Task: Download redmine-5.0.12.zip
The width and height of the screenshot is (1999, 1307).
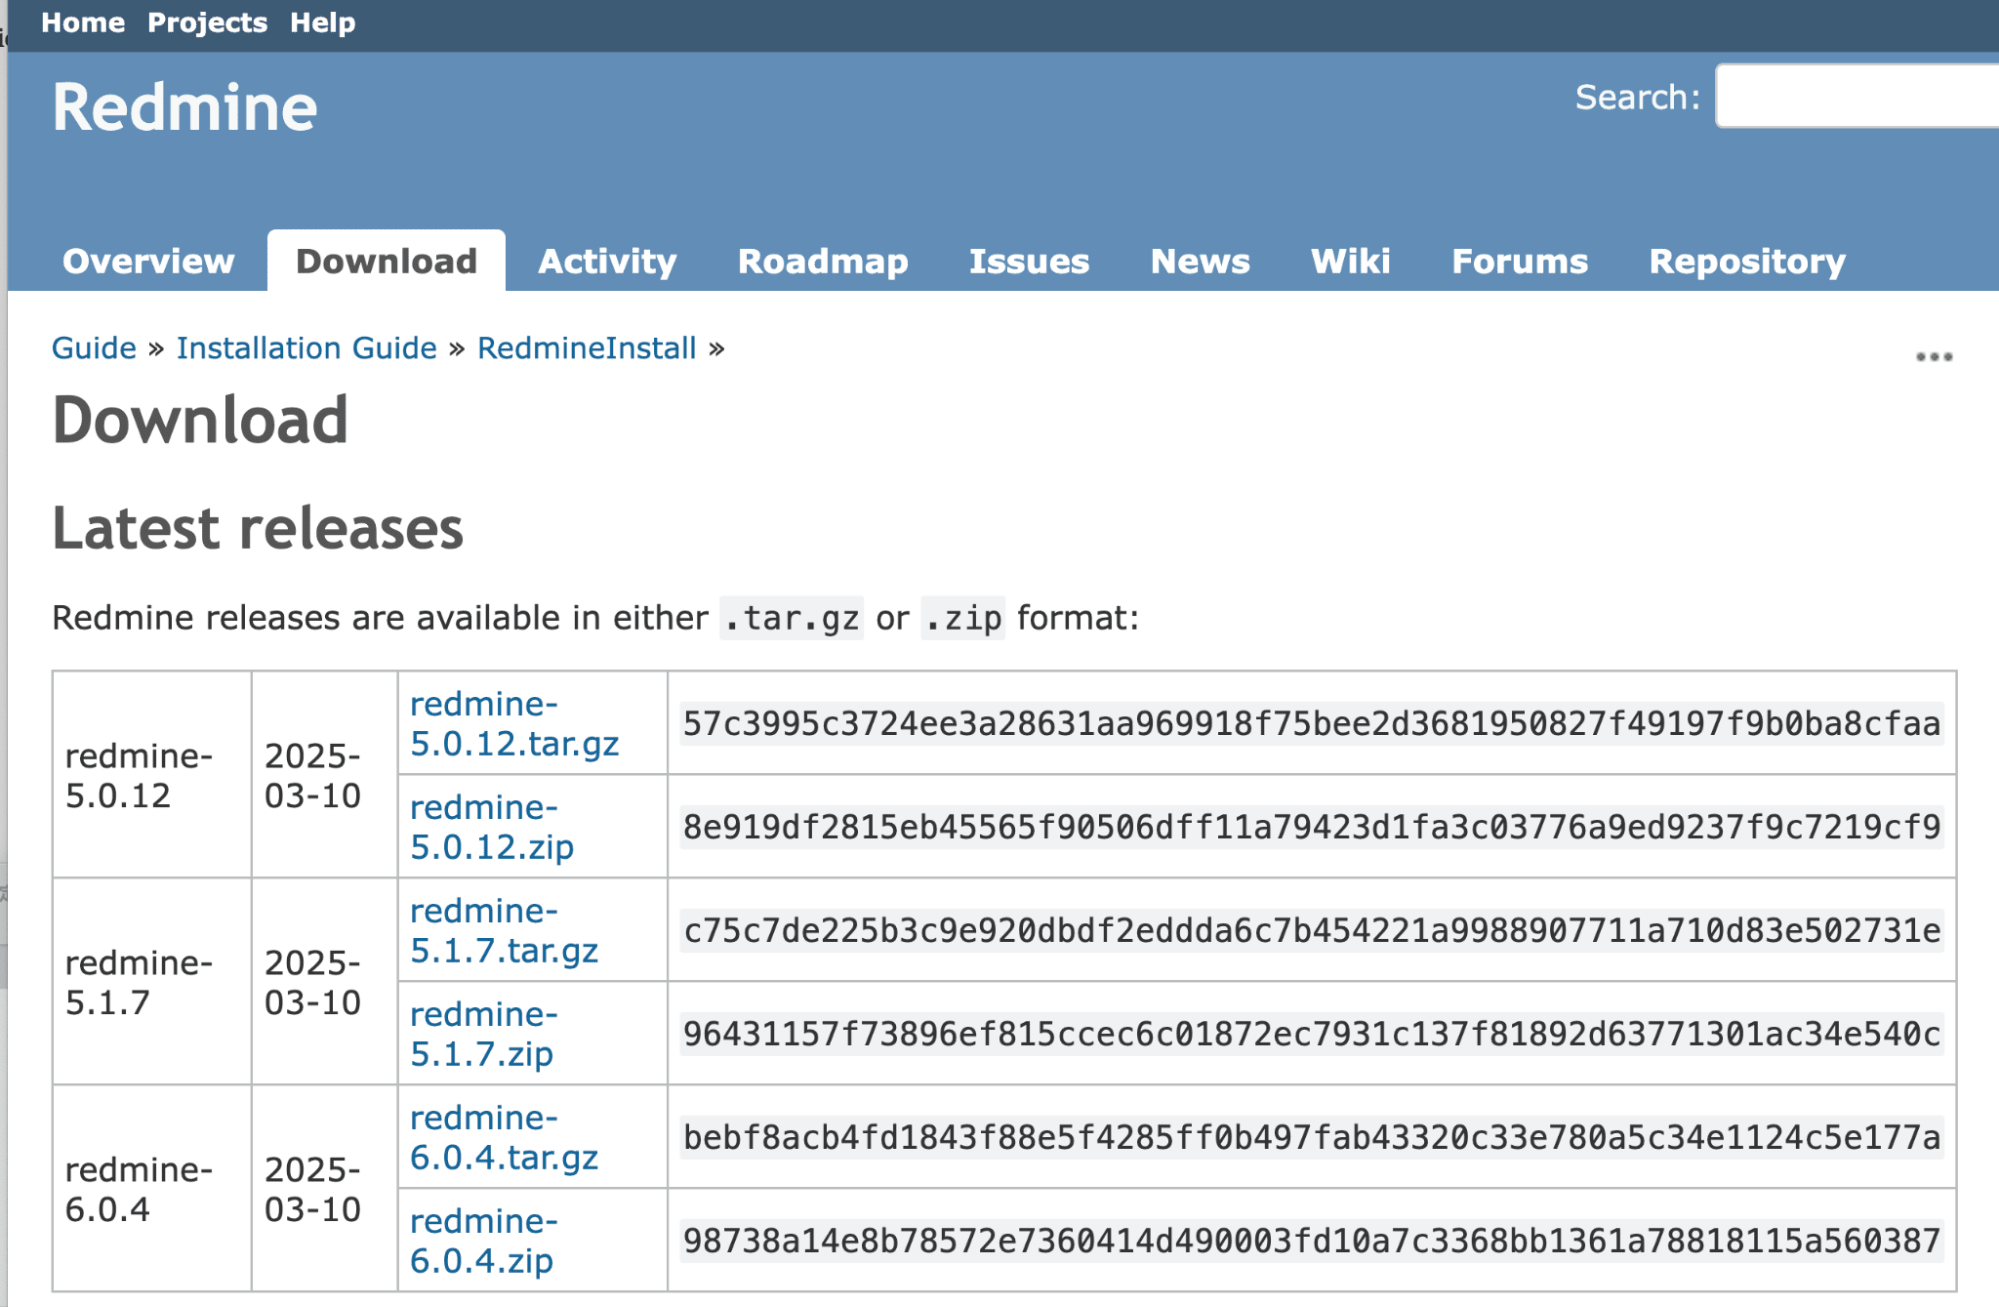Action: pyautogui.click(x=492, y=827)
